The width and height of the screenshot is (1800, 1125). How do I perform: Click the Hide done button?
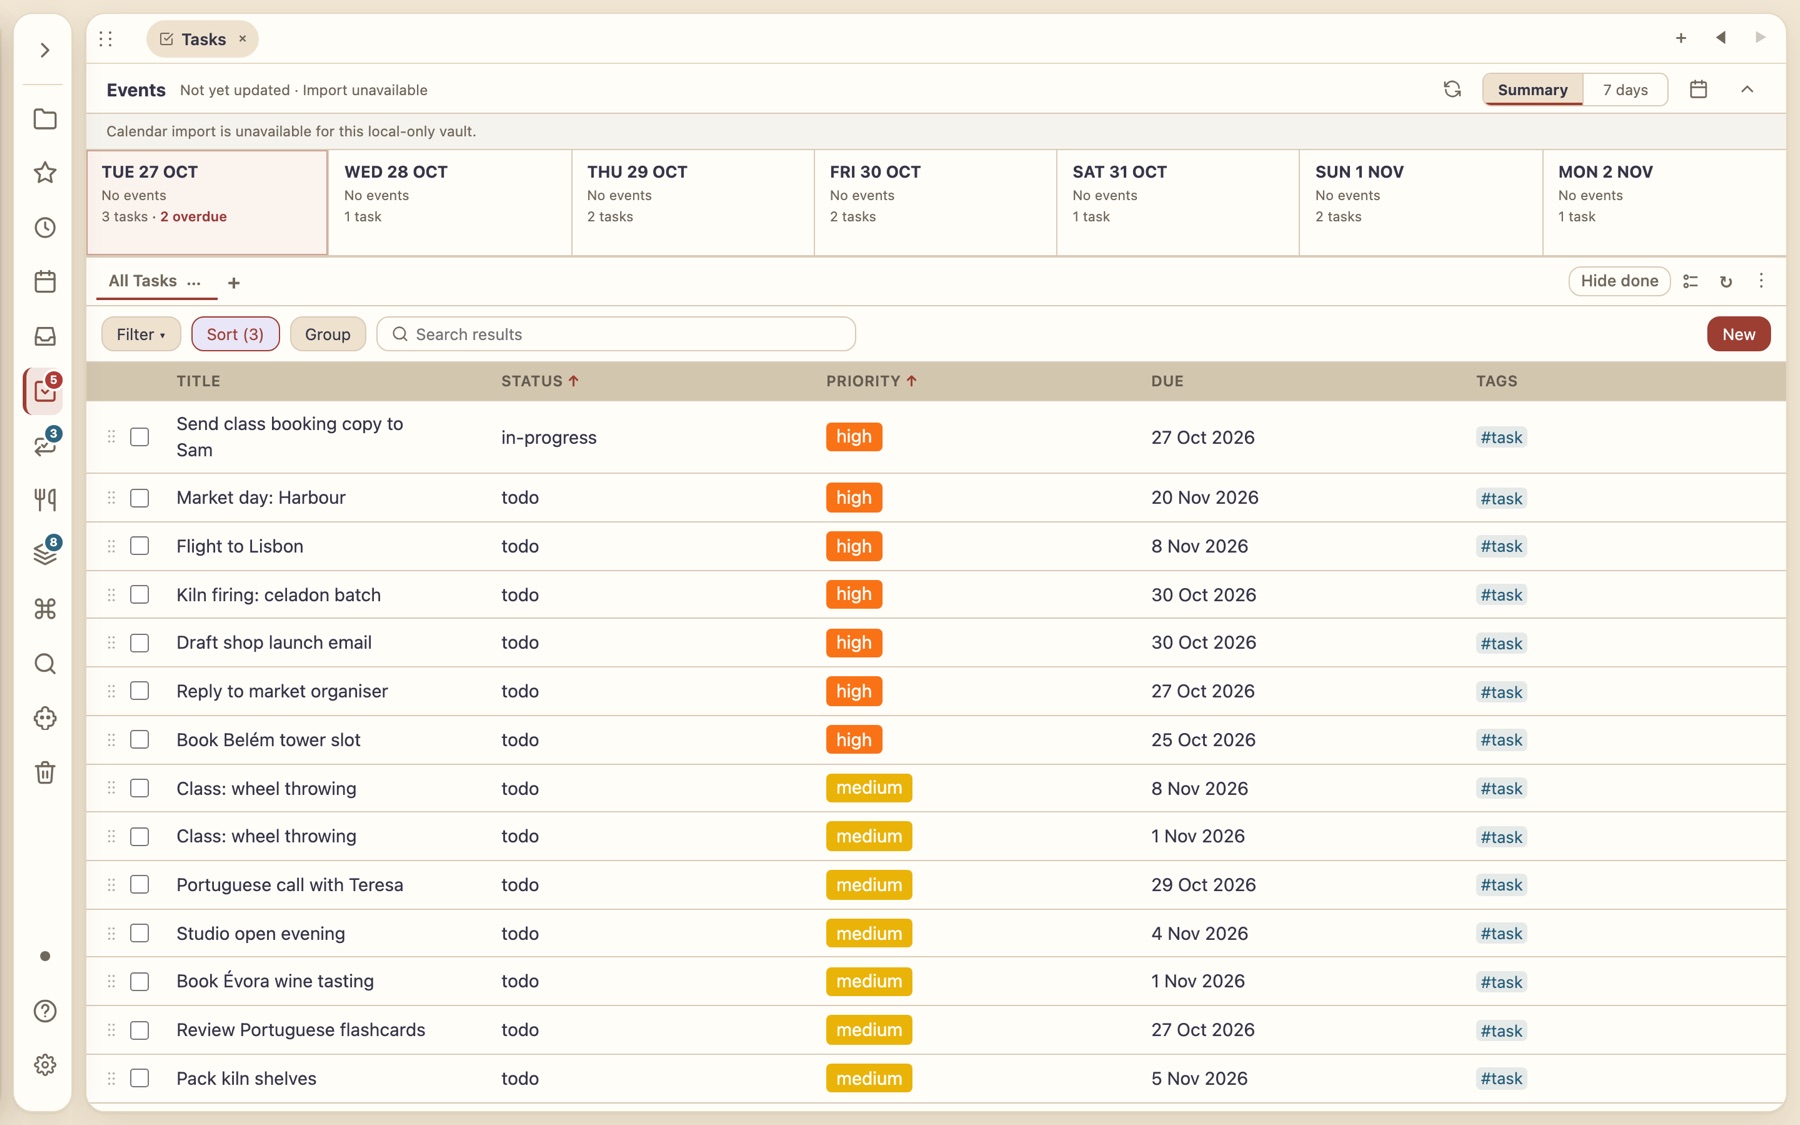[1619, 281]
